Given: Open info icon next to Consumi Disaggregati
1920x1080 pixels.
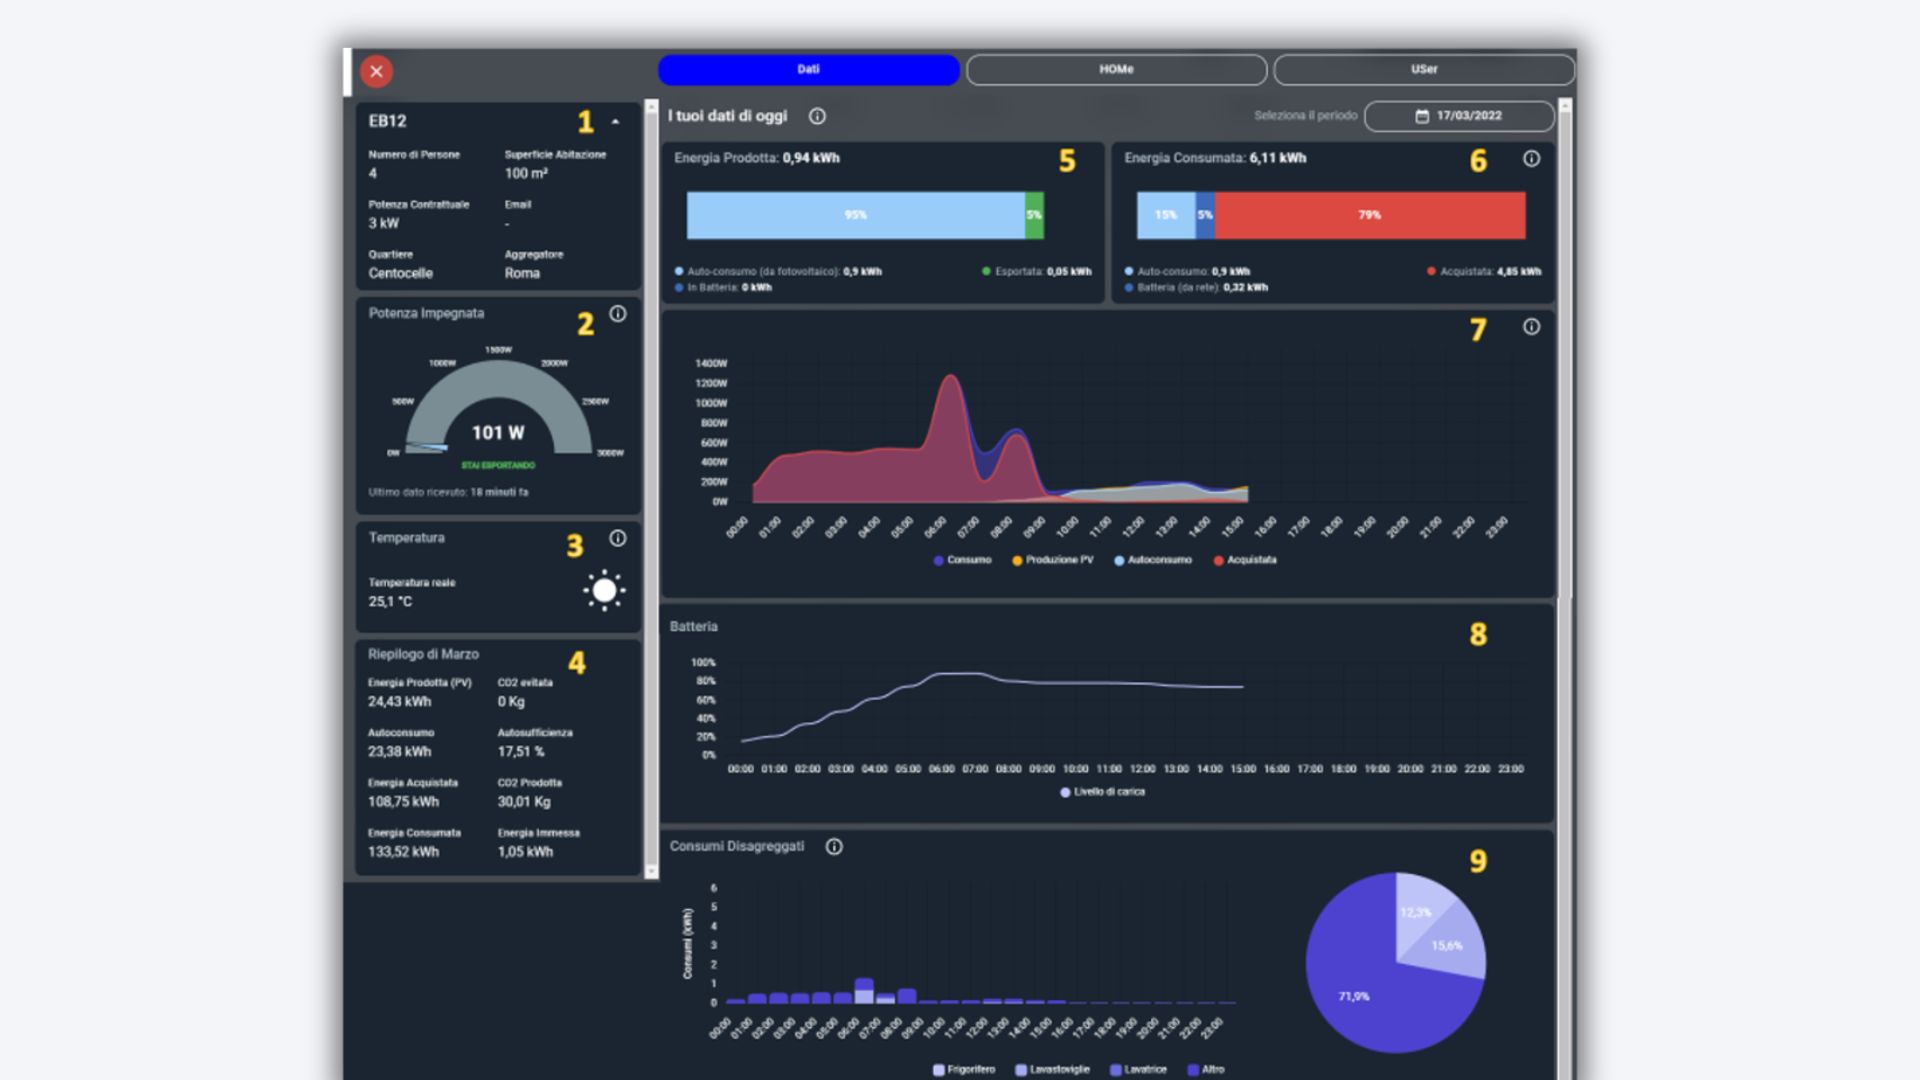Looking at the screenshot, I should coord(834,847).
